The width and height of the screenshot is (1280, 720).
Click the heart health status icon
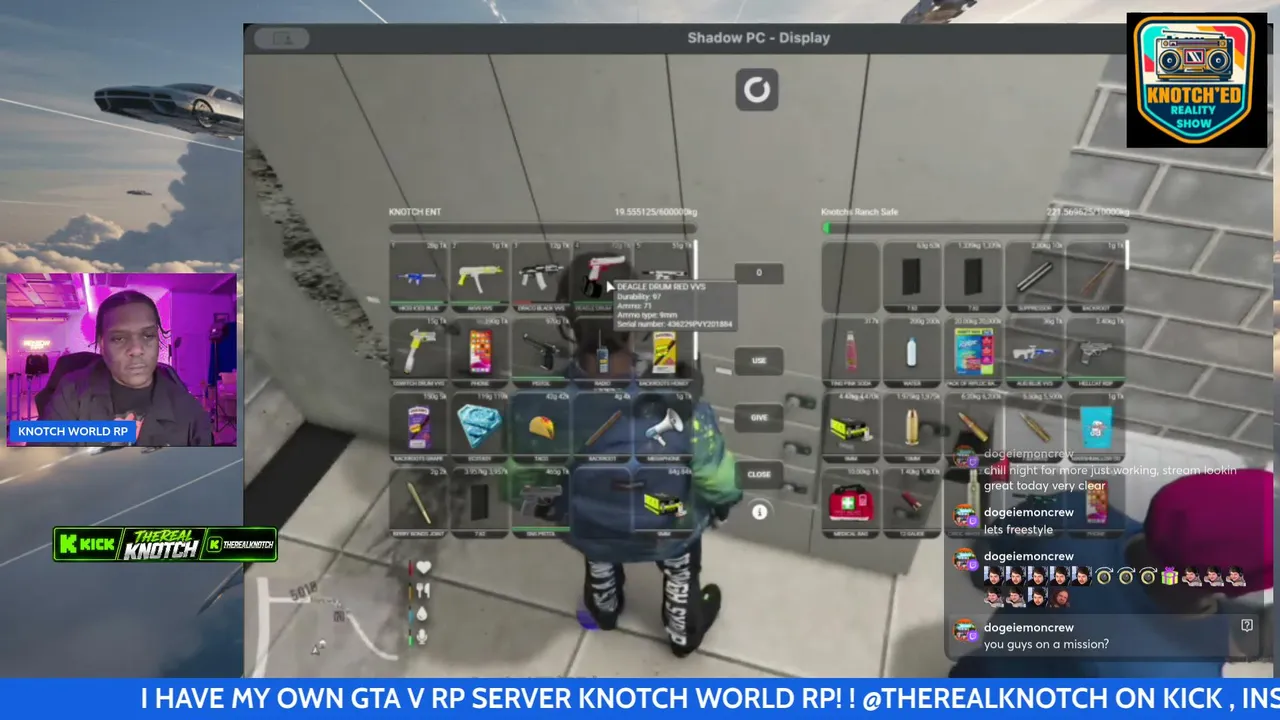[x=423, y=568]
